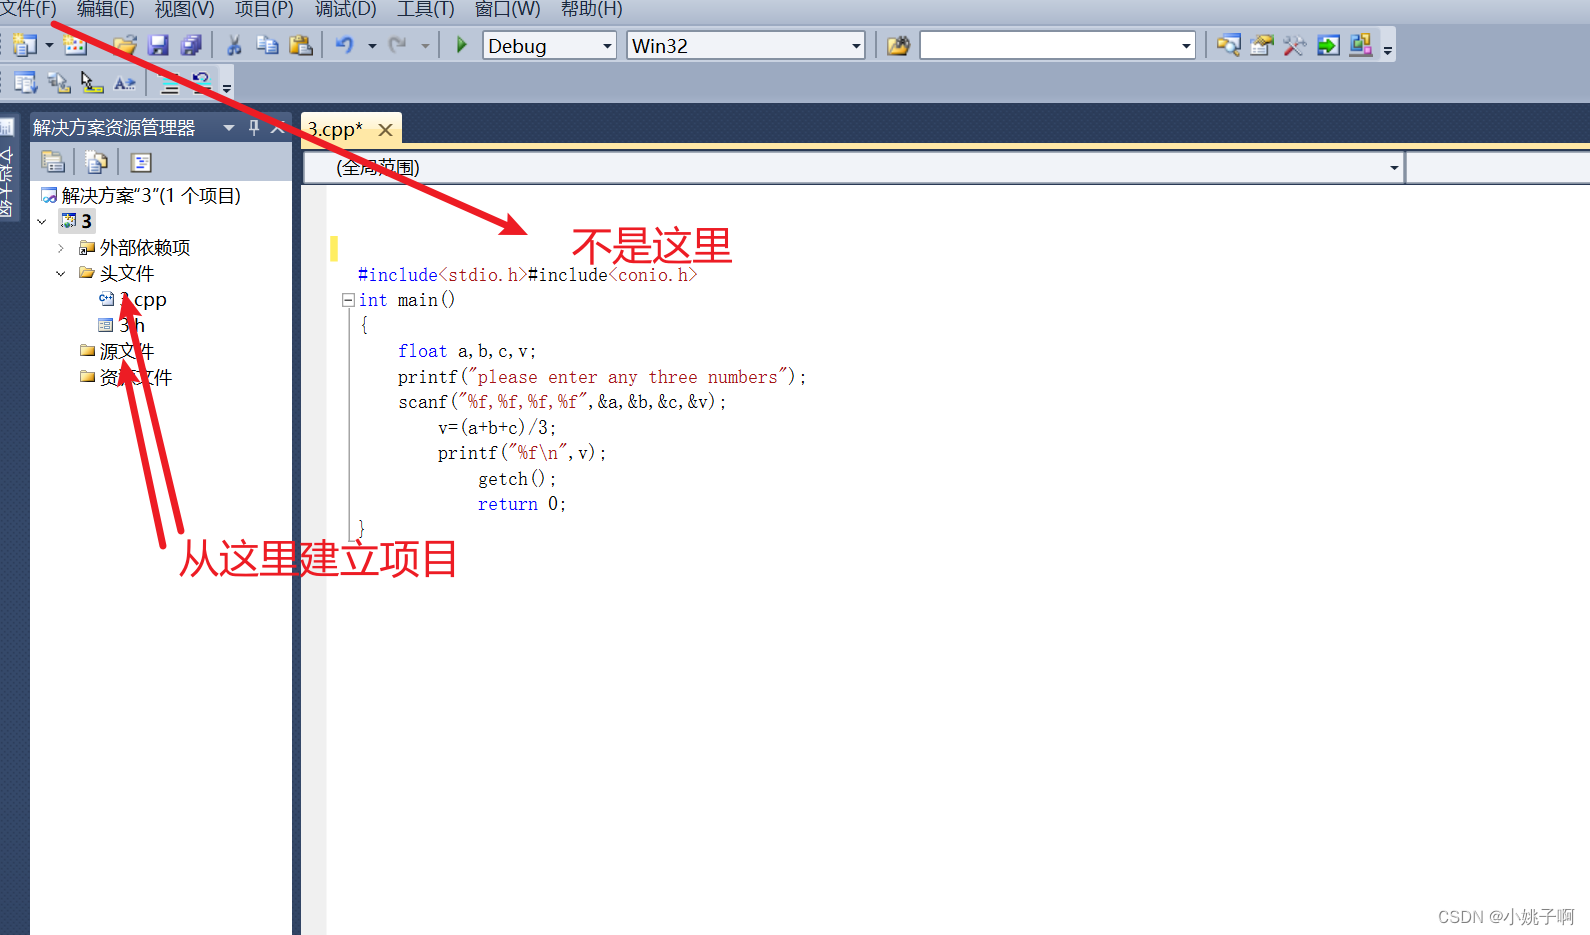Image resolution: width=1590 pixels, height=935 pixels.
Task: Click the New Project toolbar icon
Action: [25, 45]
